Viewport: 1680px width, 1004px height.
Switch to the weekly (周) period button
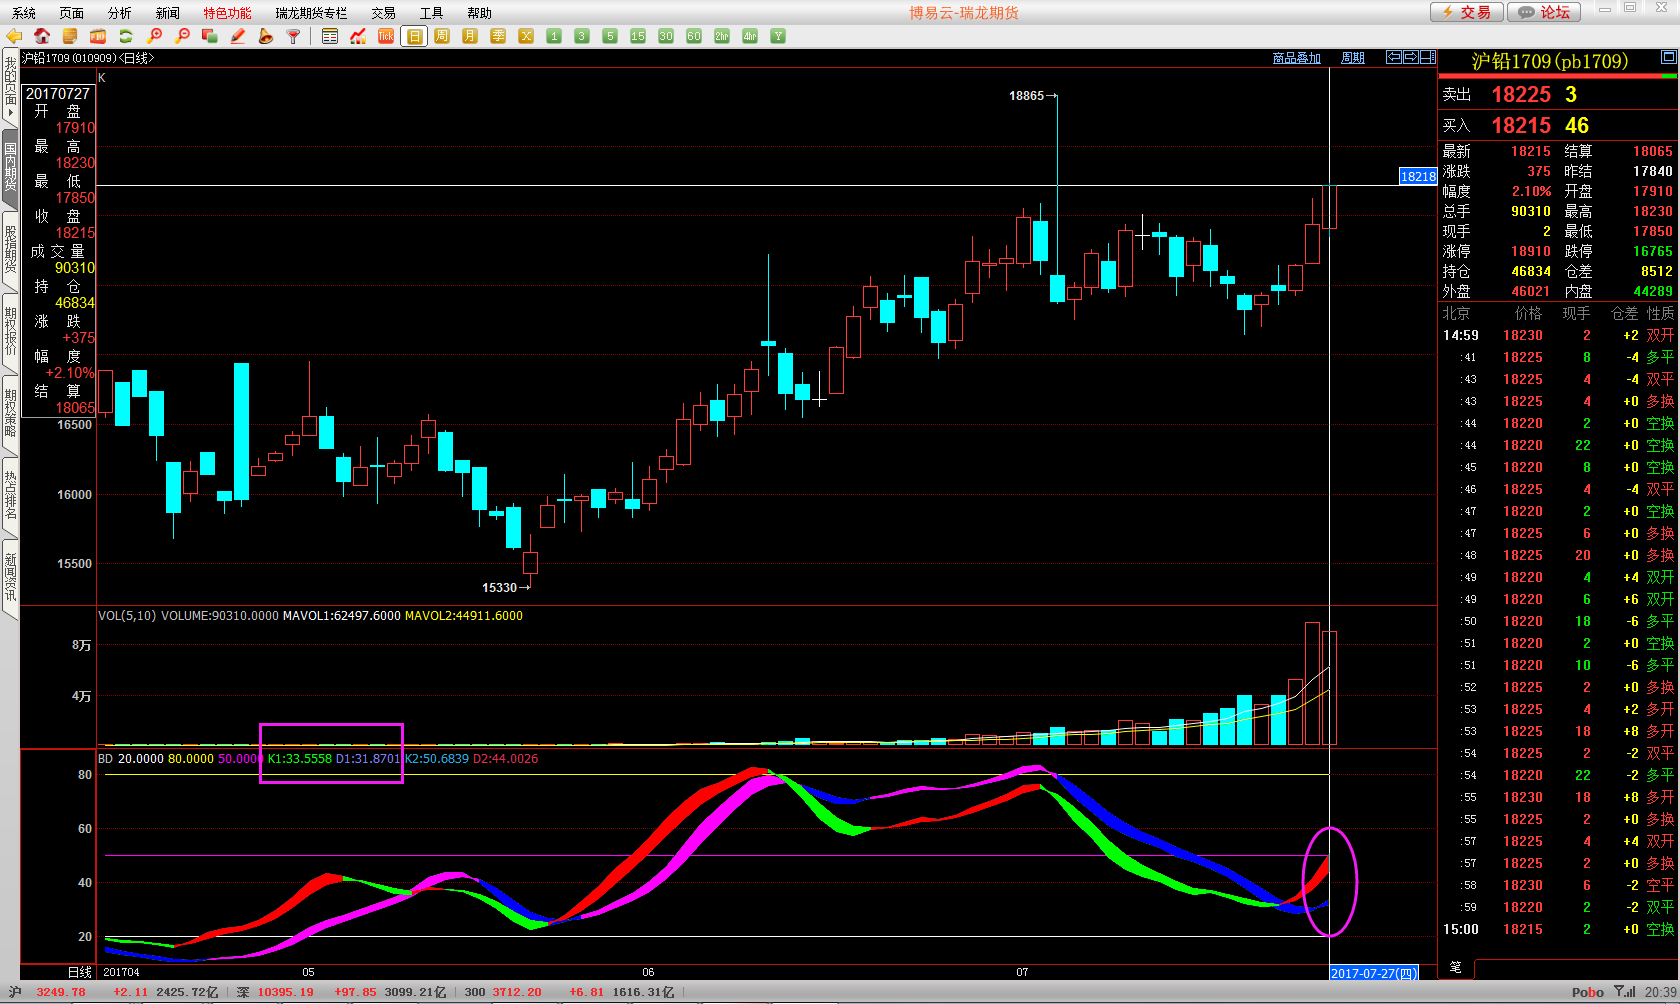[x=442, y=36]
